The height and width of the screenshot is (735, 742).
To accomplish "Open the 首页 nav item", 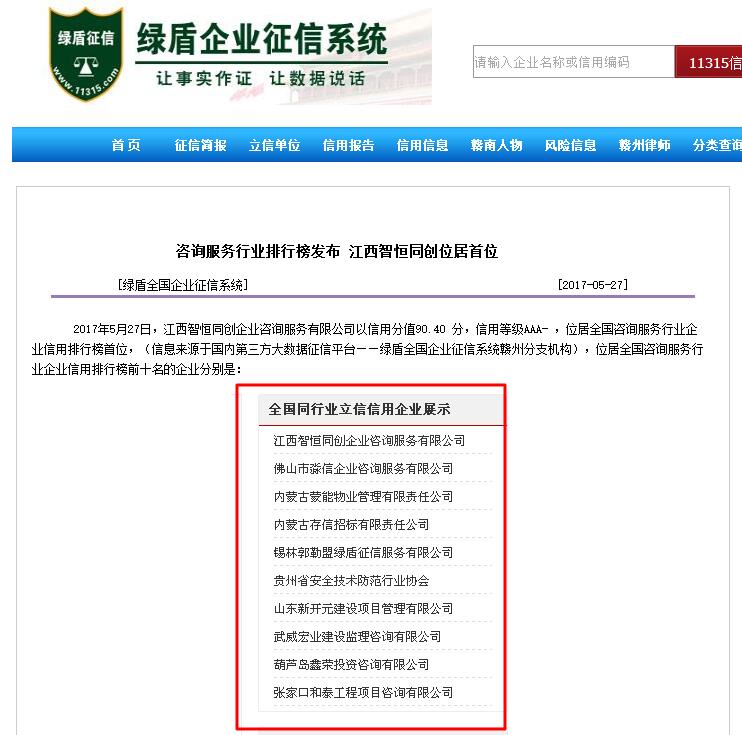I will tap(126, 145).
